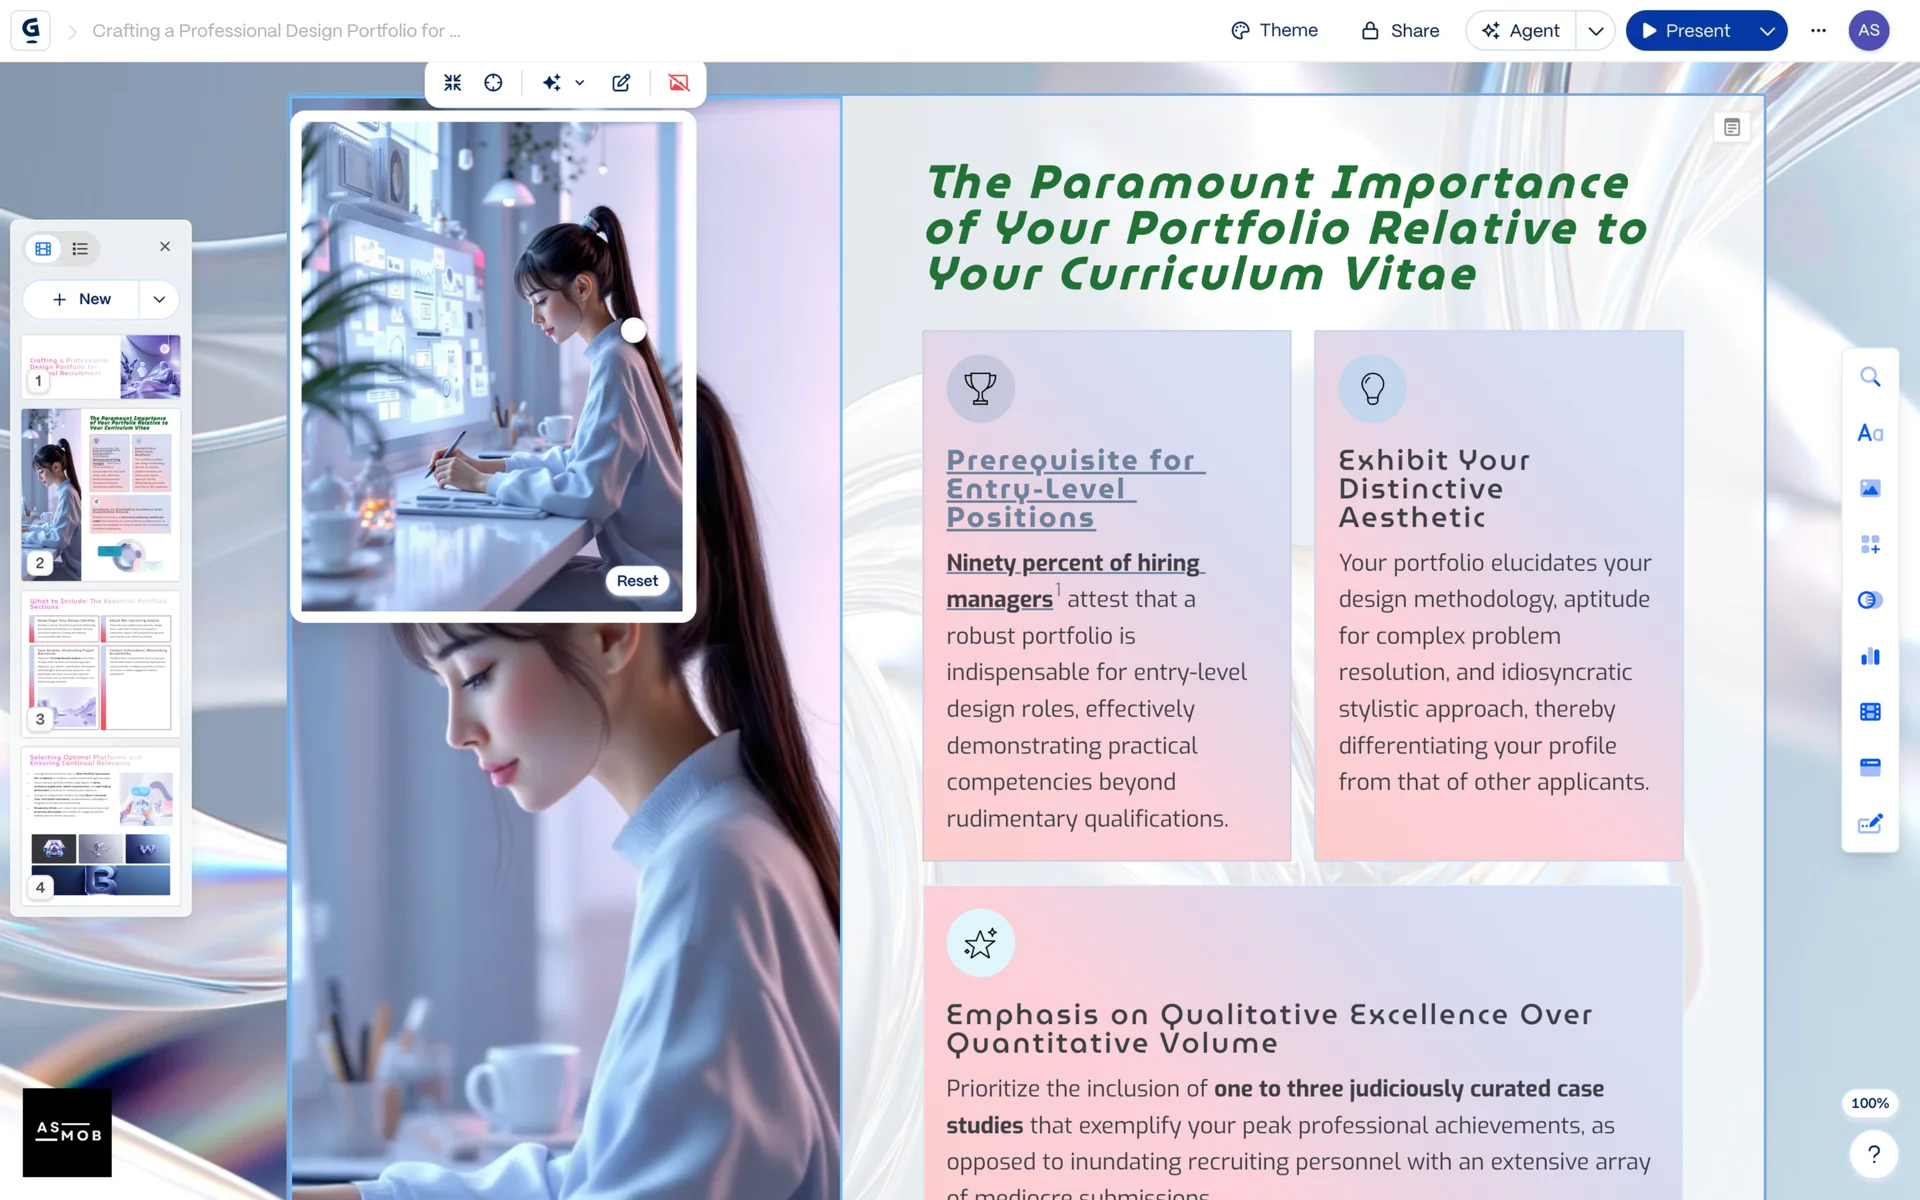Image resolution: width=1920 pixels, height=1200 pixels.
Task: Open the more options ellipsis menu
Action: click(x=1818, y=31)
